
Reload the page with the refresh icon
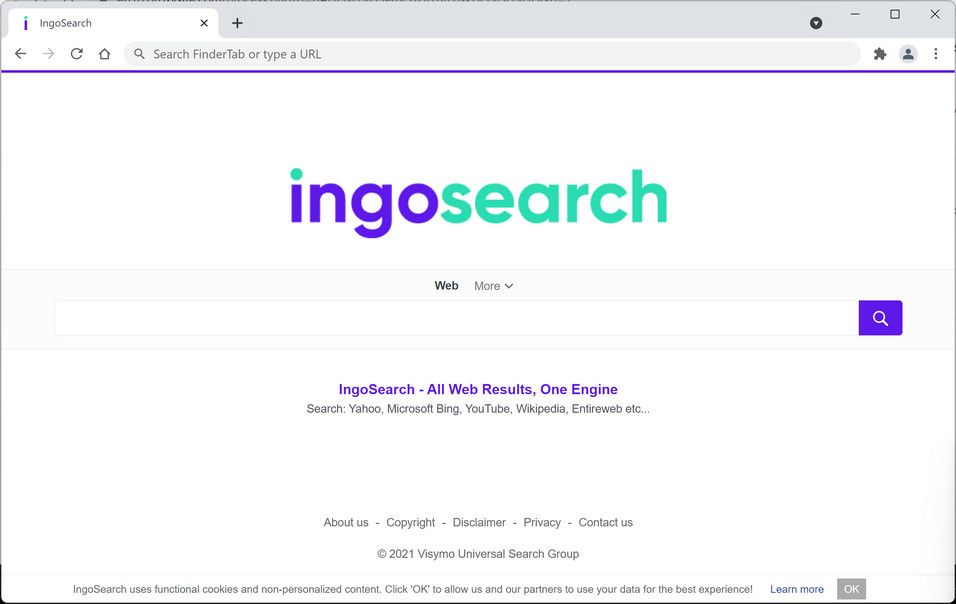pyautogui.click(x=76, y=54)
